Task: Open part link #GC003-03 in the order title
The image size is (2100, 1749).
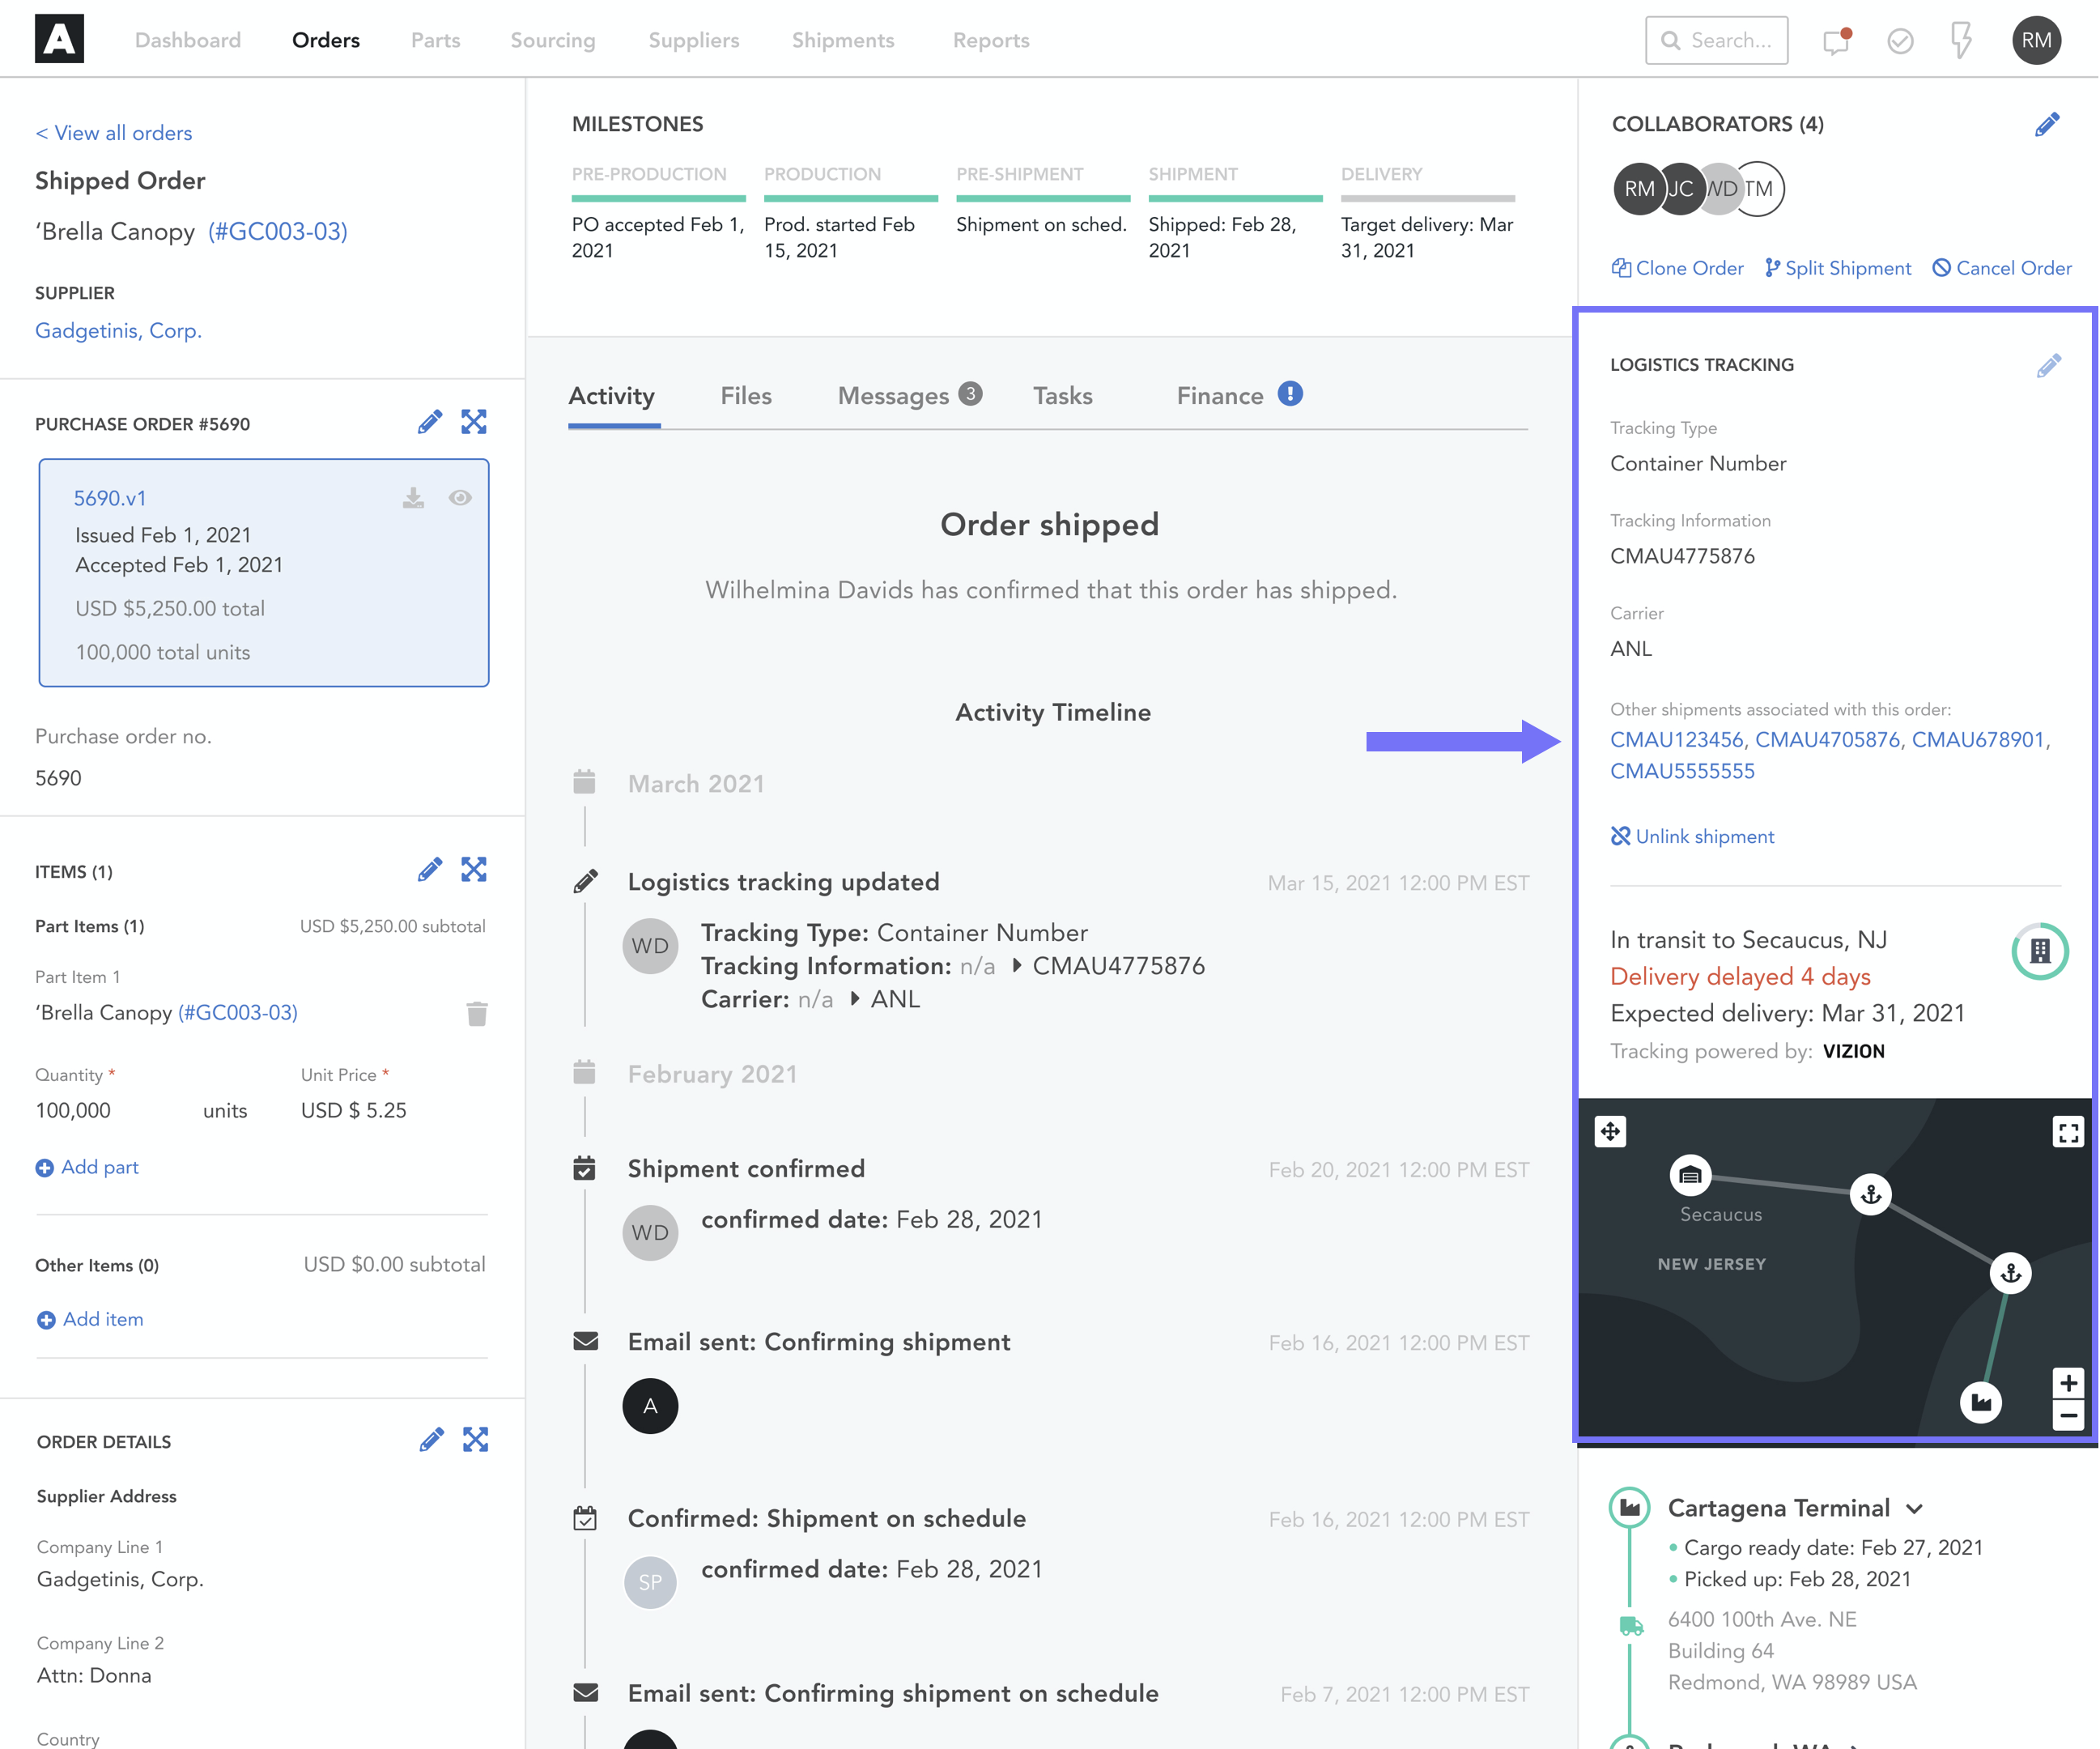Action: [x=278, y=232]
